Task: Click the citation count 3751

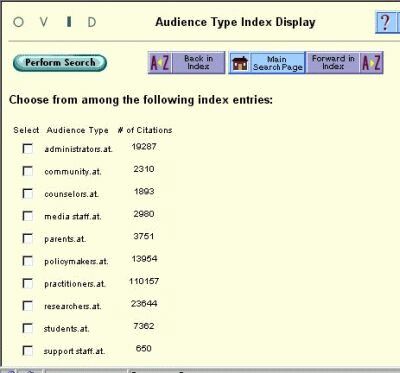Action: click(x=144, y=236)
